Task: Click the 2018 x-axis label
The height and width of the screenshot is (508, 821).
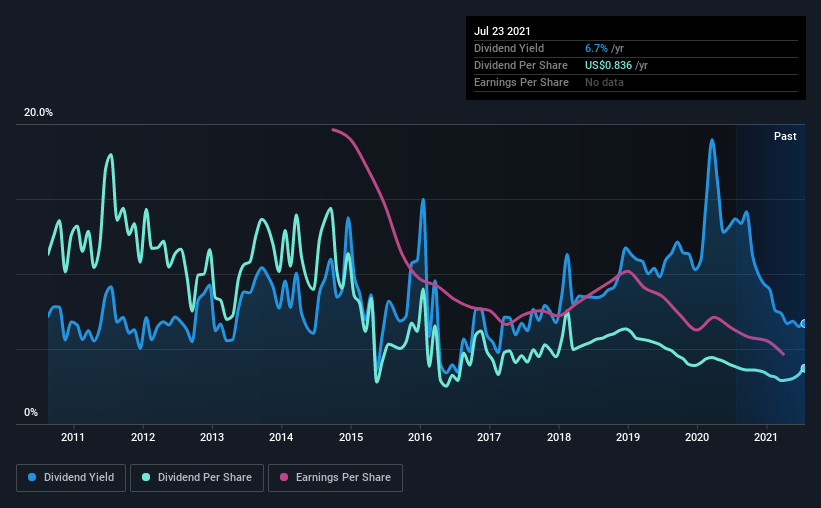Action: tap(559, 437)
